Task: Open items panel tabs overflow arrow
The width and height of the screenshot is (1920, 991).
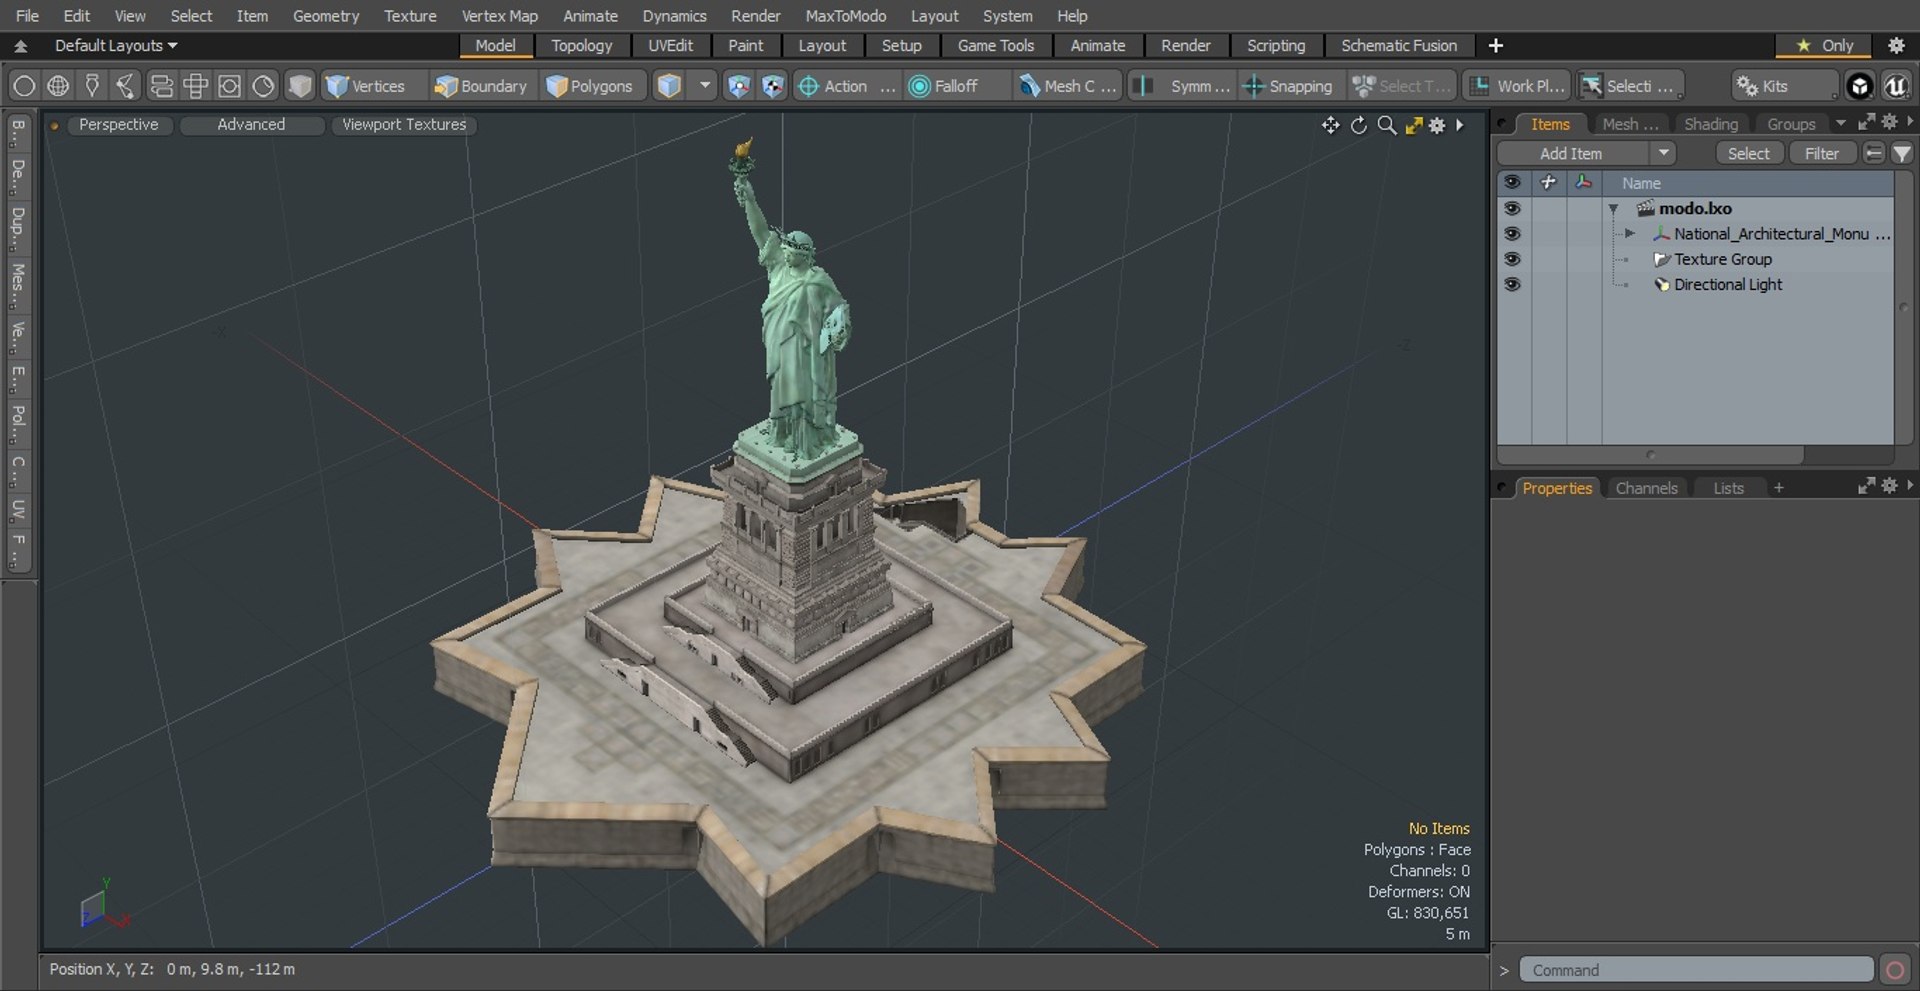Action: point(1840,124)
